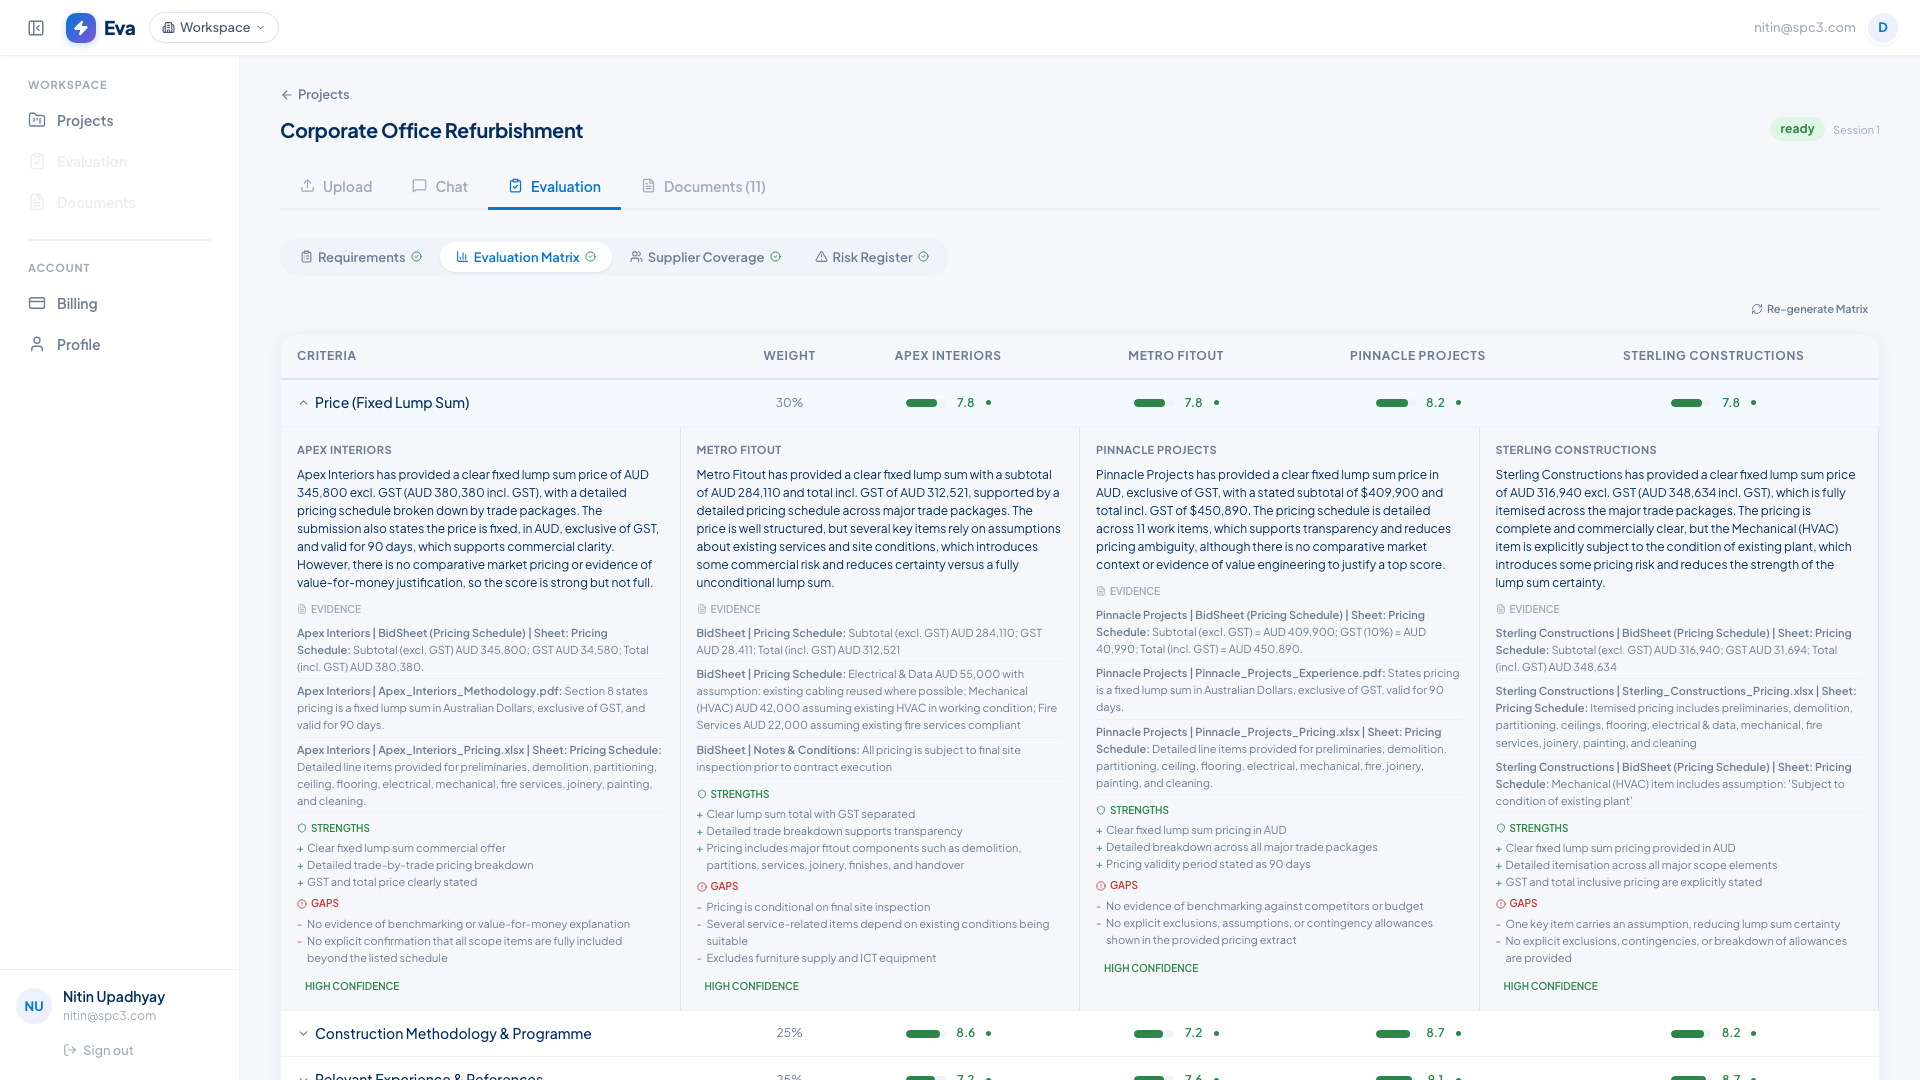Switch to the Upload tab
The width and height of the screenshot is (1920, 1080).
pos(336,187)
